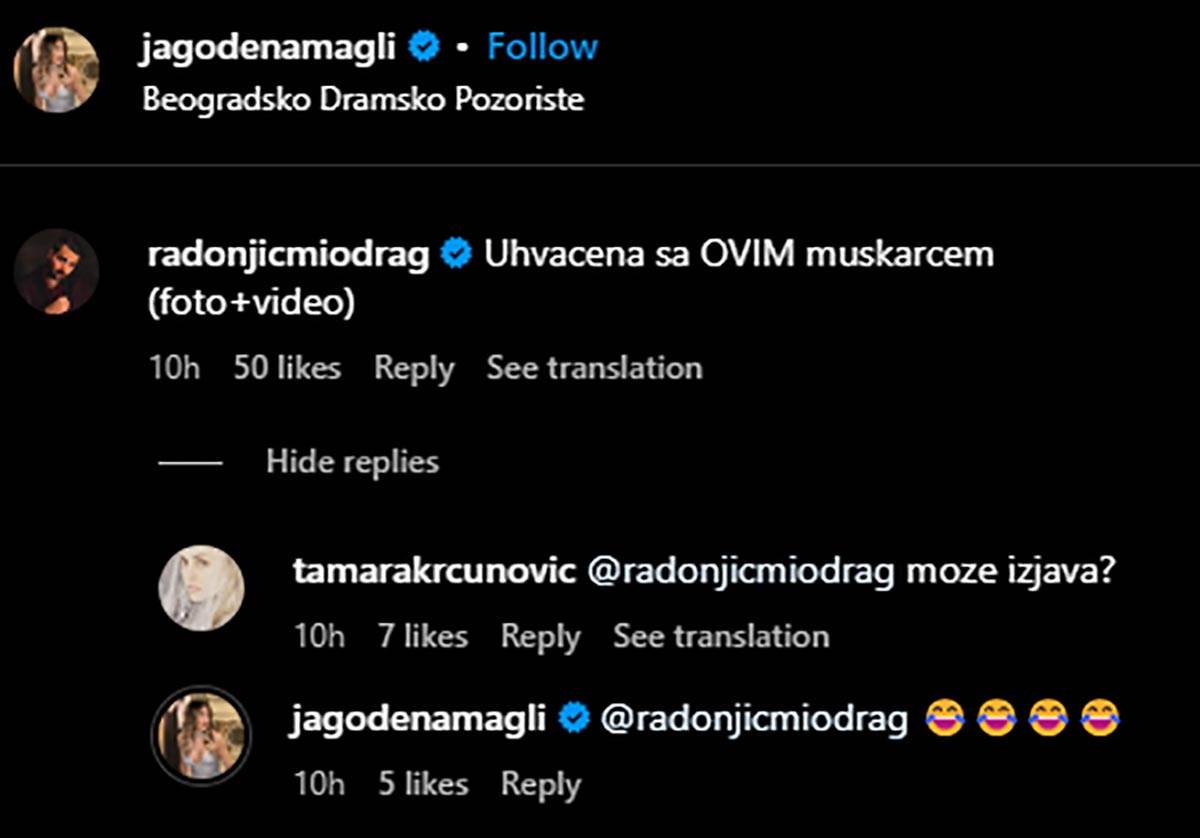View the 50 likes on radonjicmiodrag comment
Image resolution: width=1200 pixels, height=838 pixels.
coord(287,368)
